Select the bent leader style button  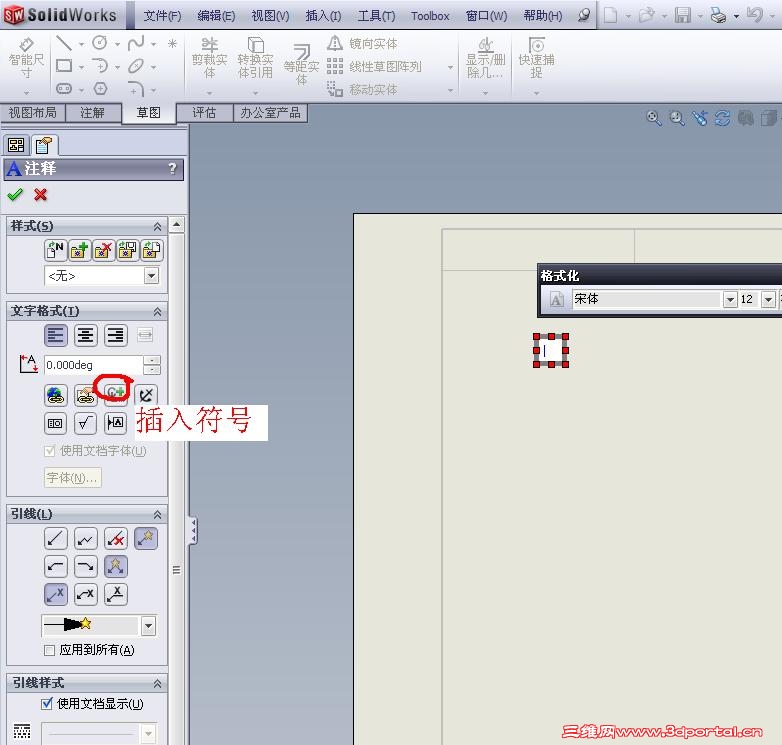(86, 594)
